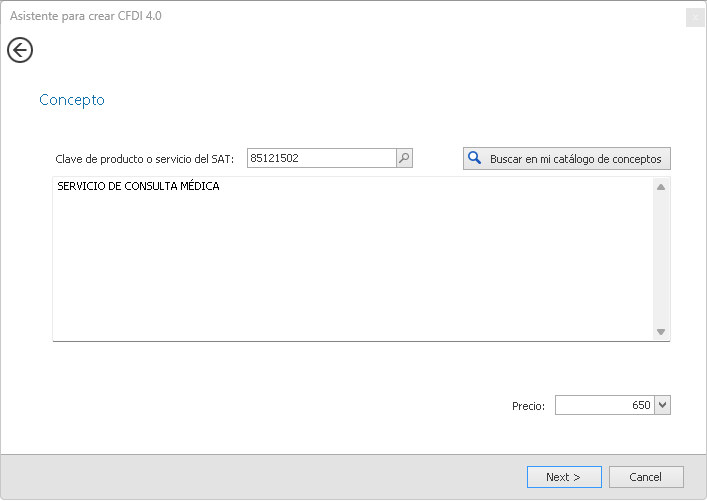The height and width of the screenshot is (501, 707).
Task: Click the blue magnifier icon in the catalog search button
Action: (475, 158)
